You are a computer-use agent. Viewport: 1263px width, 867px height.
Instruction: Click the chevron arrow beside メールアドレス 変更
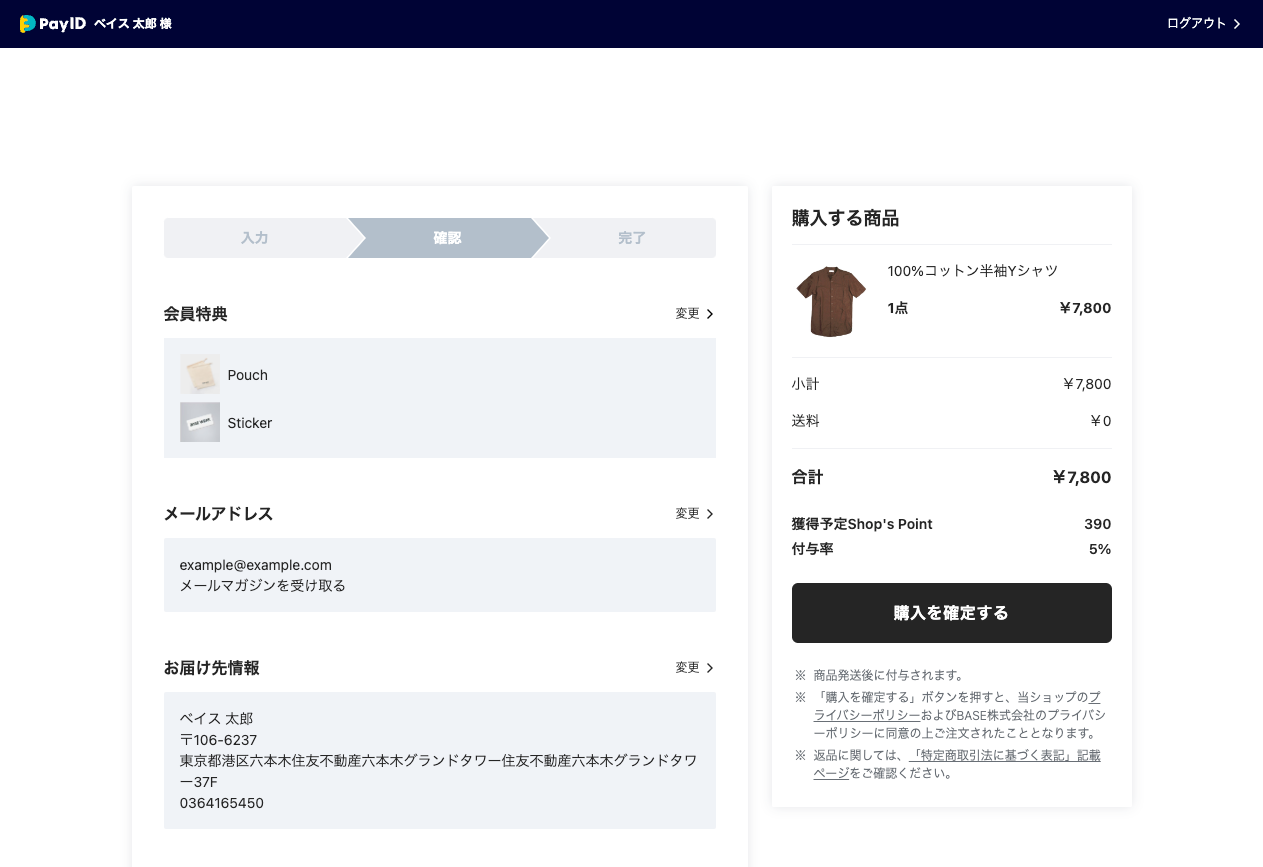click(710, 514)
